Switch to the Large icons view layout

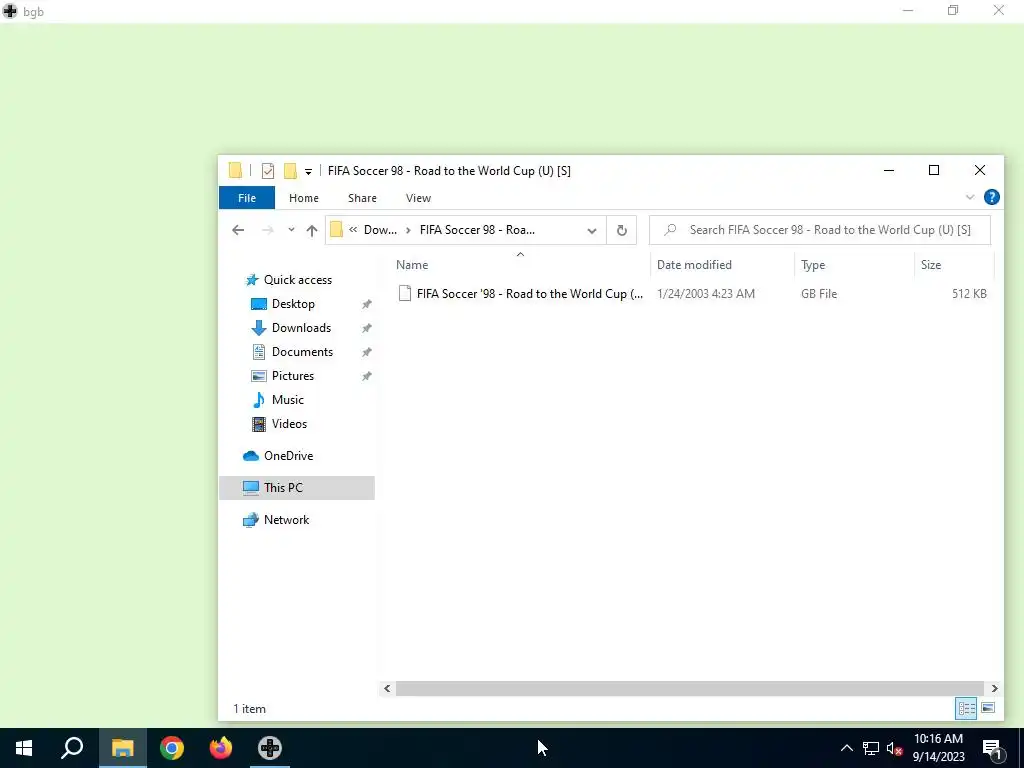click(x=988, y=709)
